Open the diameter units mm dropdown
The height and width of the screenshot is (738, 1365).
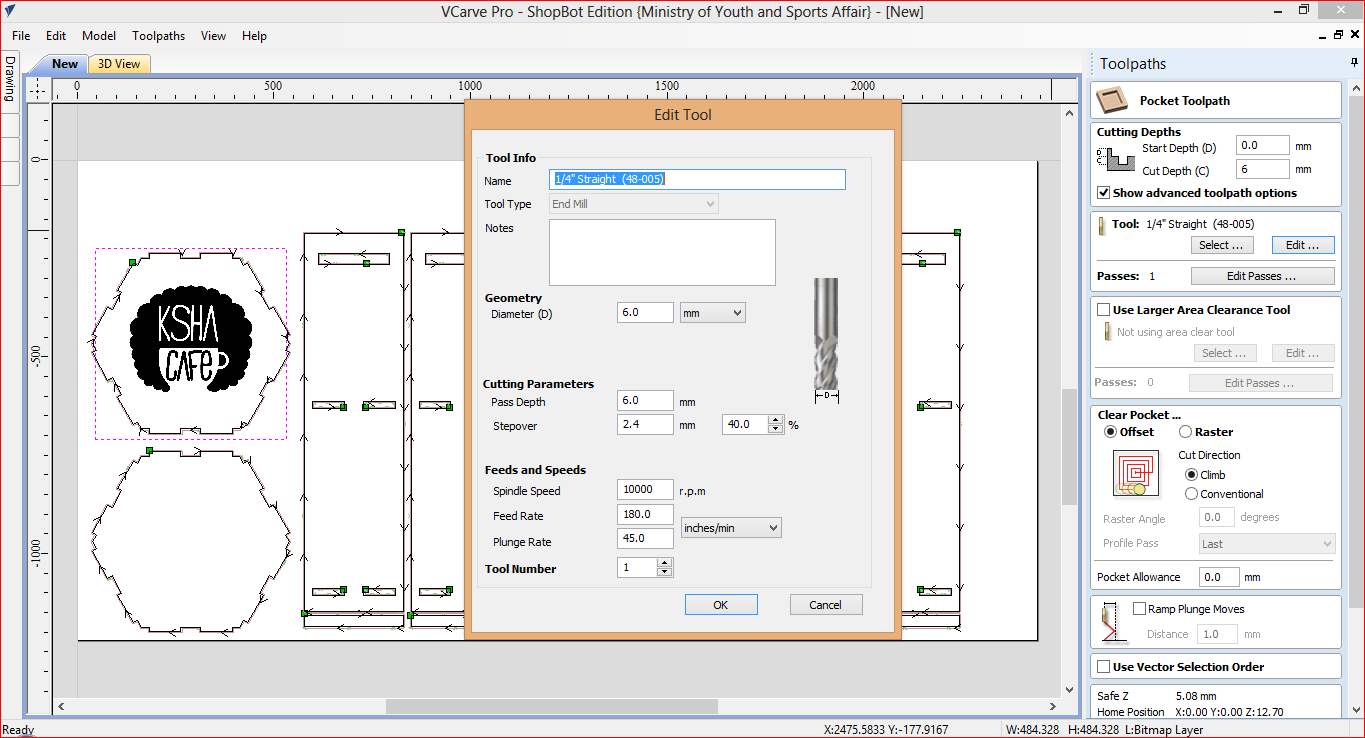[x=712, y=313]
